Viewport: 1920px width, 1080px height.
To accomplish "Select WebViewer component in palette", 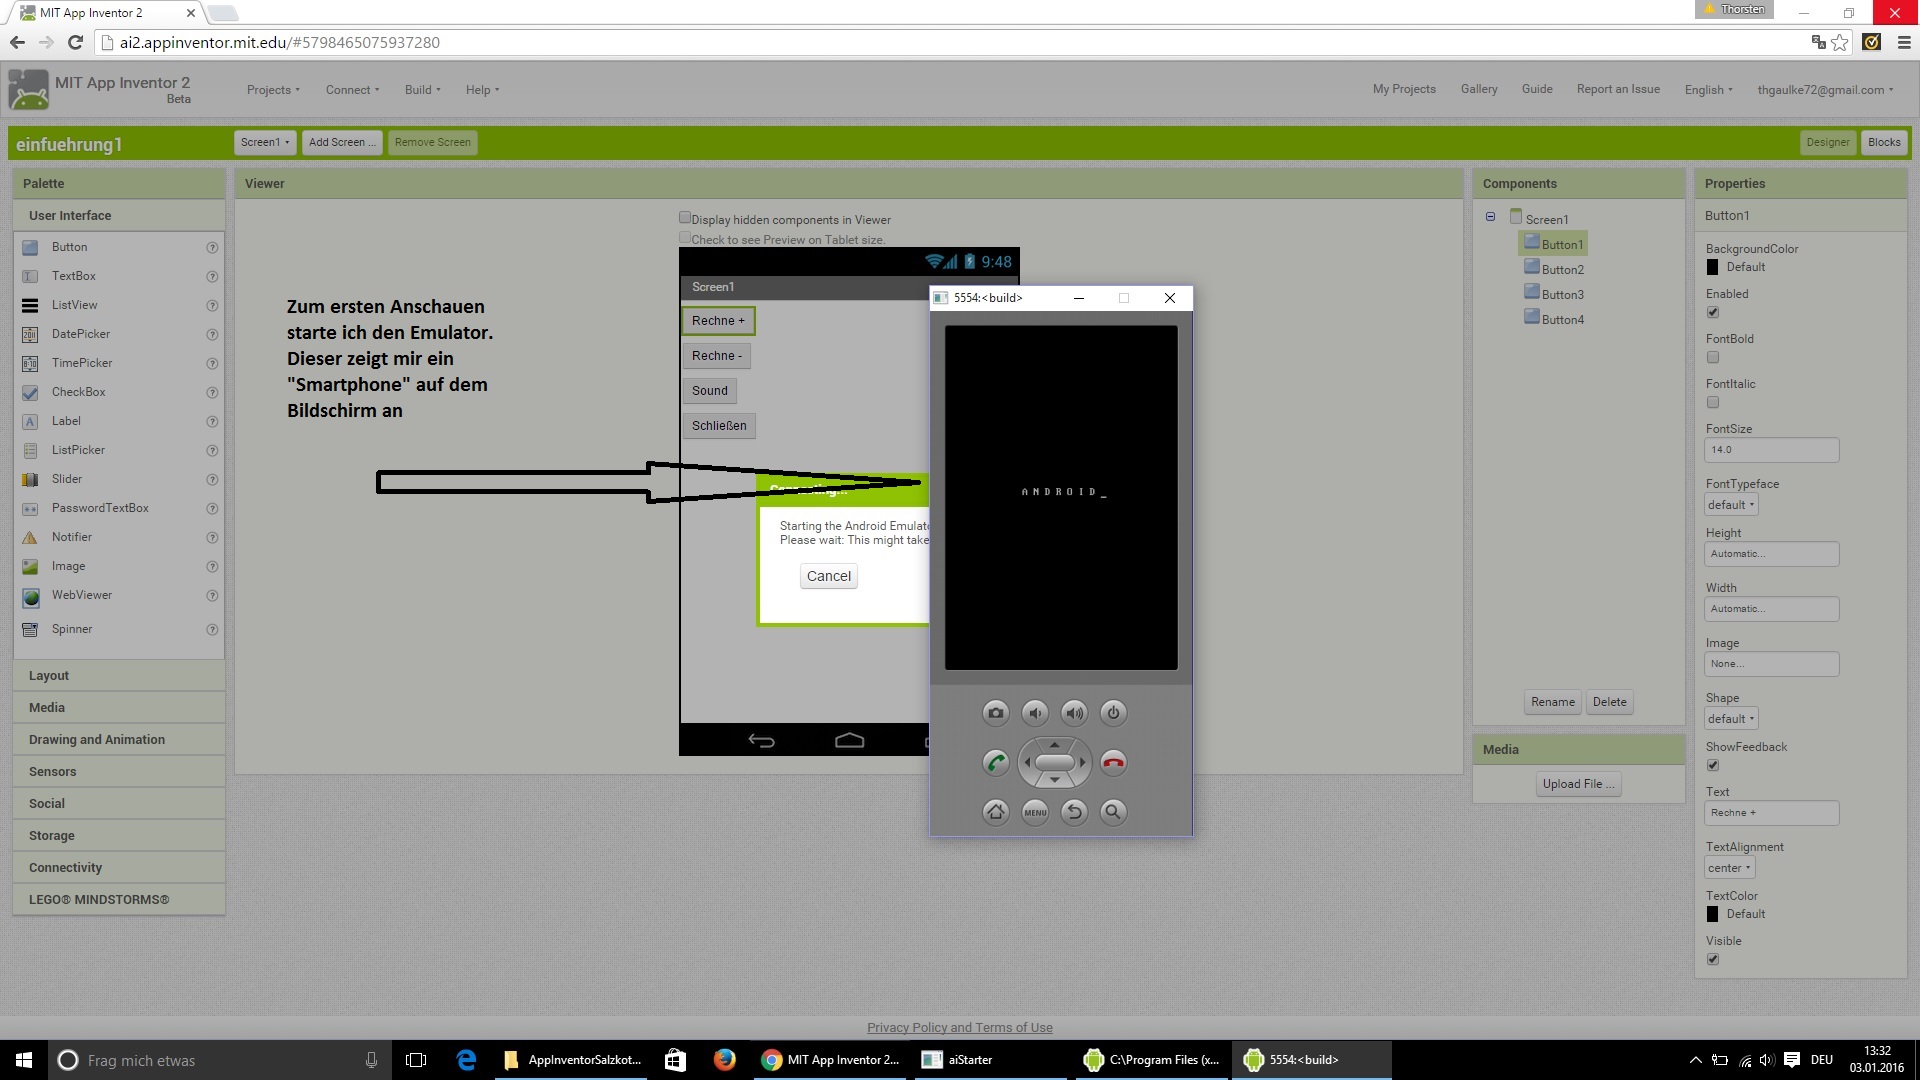I will pos(82,595).
